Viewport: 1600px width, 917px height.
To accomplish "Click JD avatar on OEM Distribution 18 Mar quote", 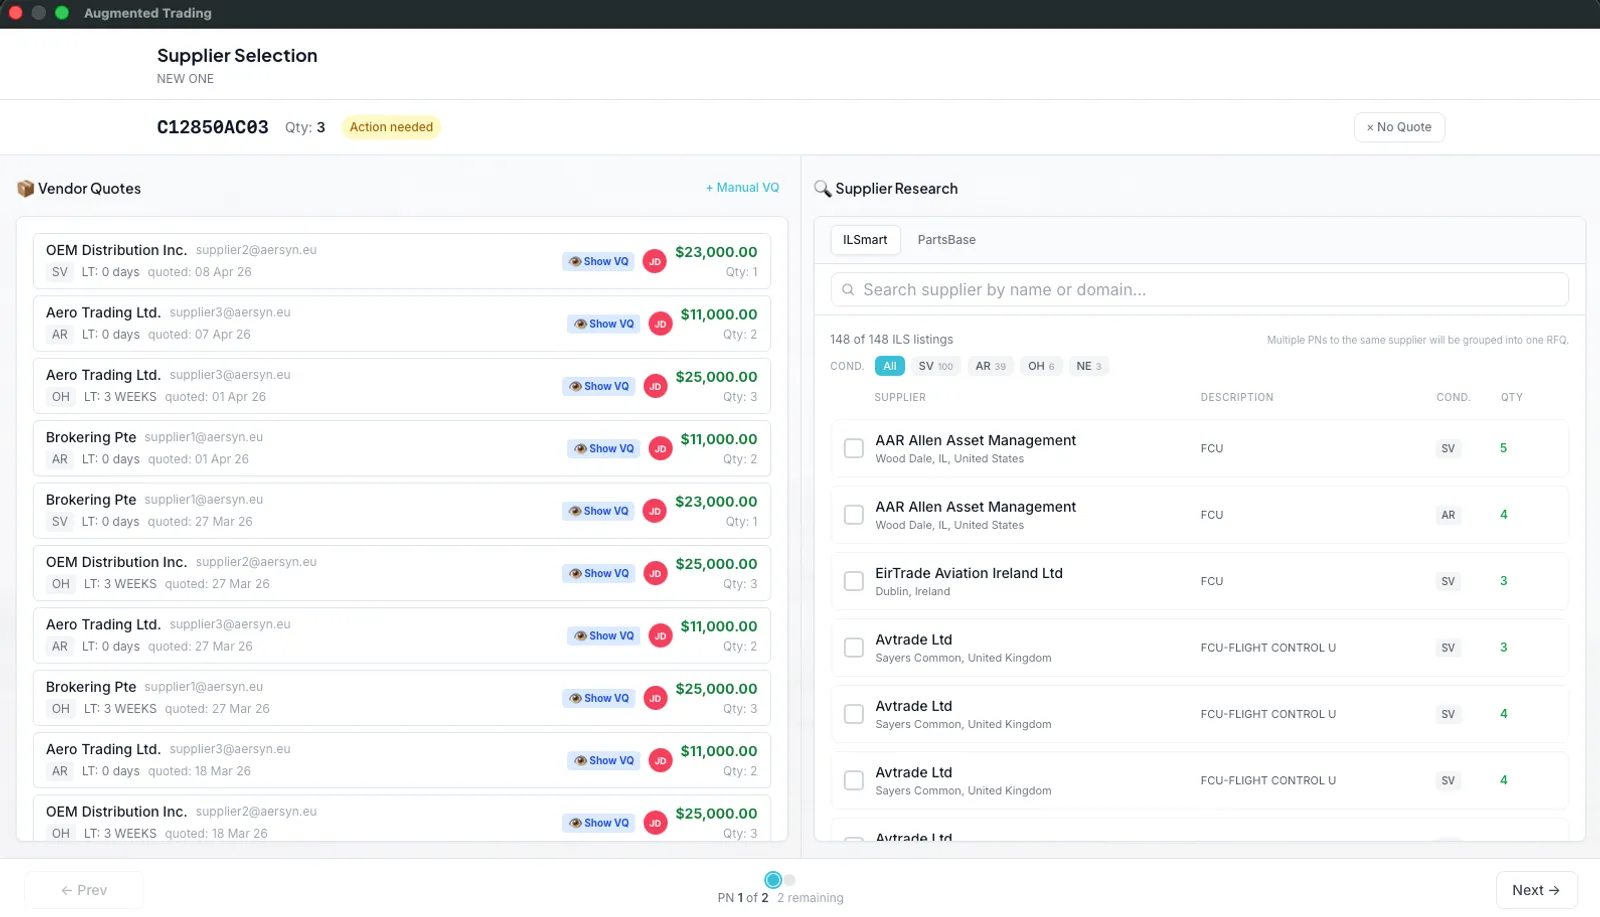I will click(x=655, y=823).
